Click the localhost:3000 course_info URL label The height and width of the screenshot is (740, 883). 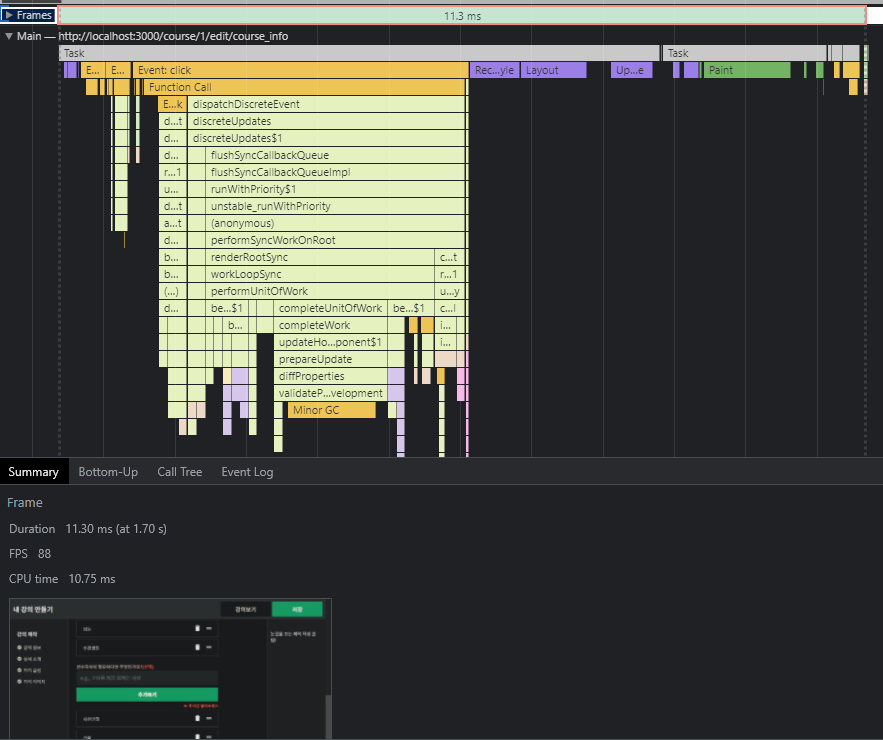pyautogui.click(x=173, y=36)
